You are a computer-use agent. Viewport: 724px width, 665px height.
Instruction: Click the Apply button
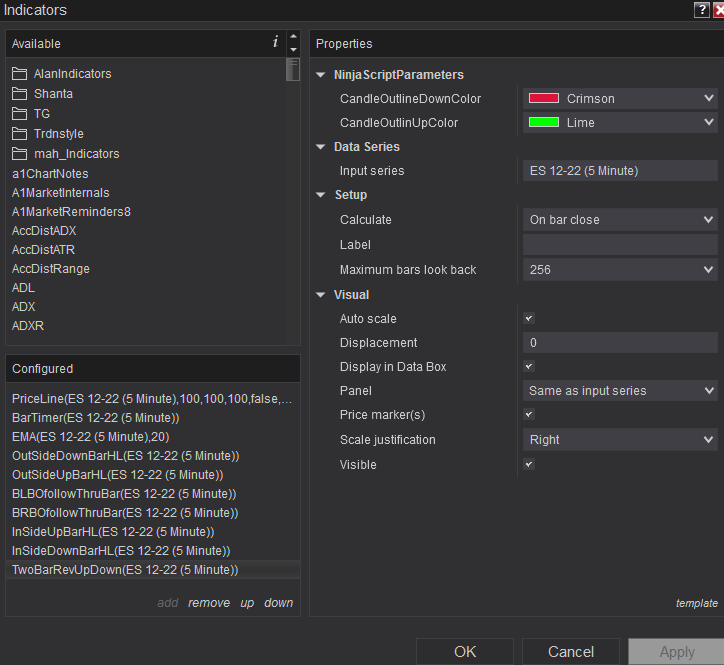click(x=676, y=652)
